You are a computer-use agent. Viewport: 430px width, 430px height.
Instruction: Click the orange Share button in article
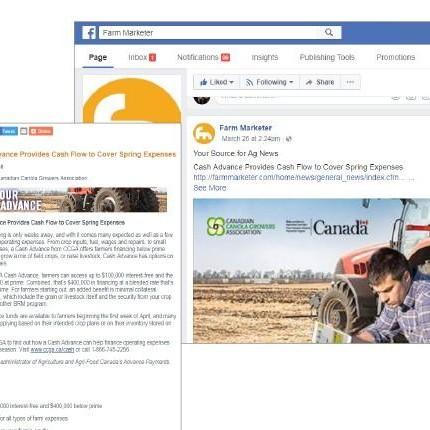click(x=41, y=131)
